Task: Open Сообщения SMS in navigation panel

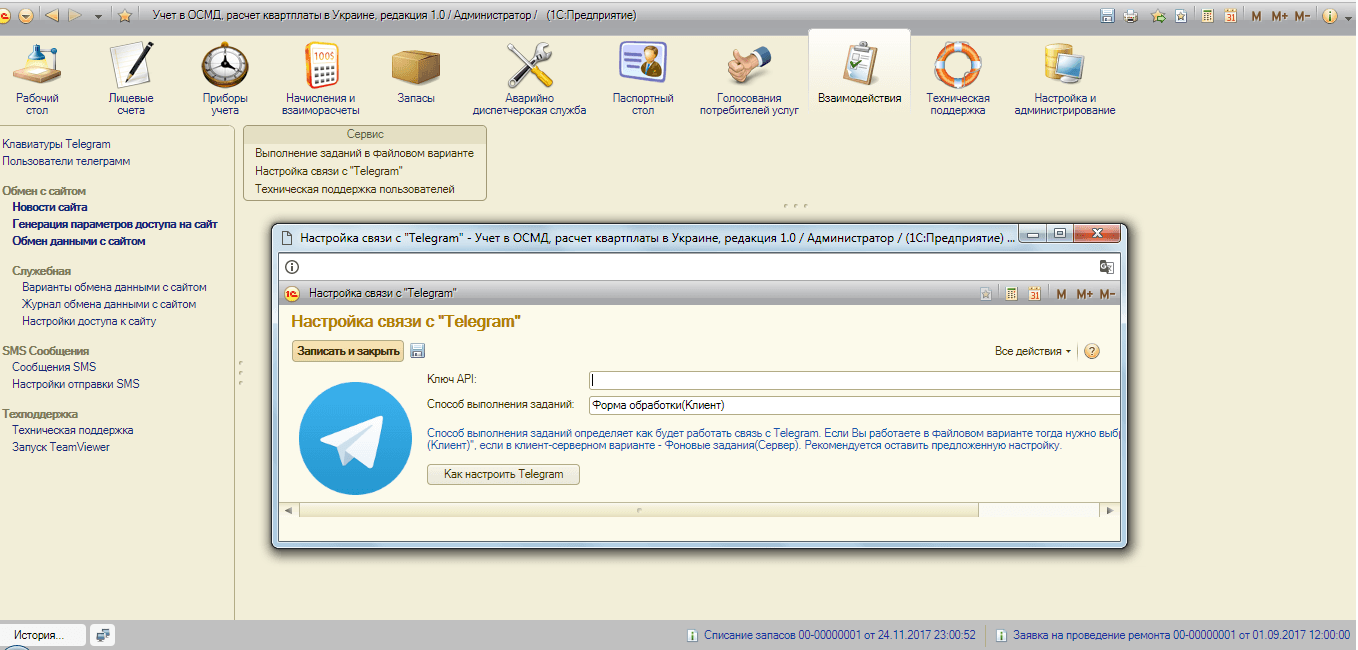Action: [54, 367]
